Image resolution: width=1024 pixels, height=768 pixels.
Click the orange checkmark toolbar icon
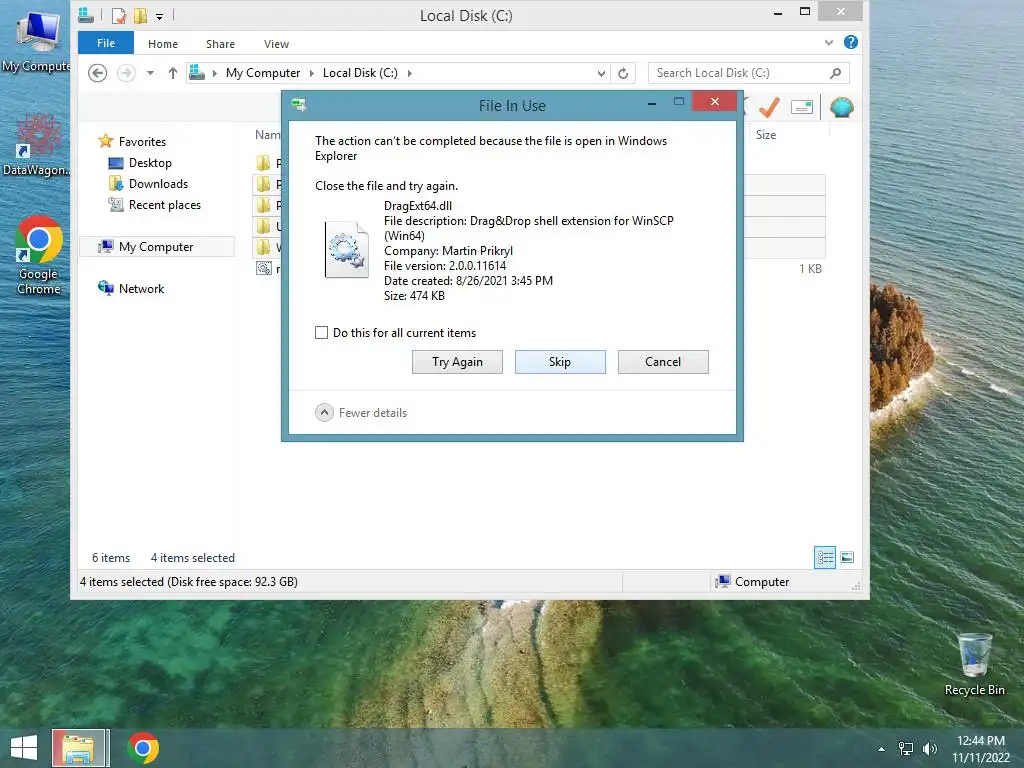click(x=769, y=107)
